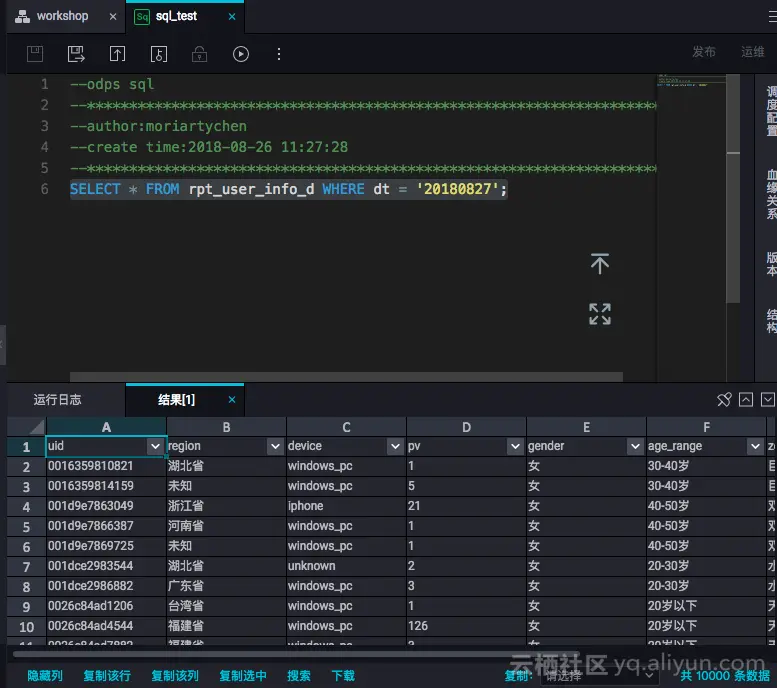This screenshot has width=777, height=688.
Task: Click 下载 download link
Action: click(343, 676)
